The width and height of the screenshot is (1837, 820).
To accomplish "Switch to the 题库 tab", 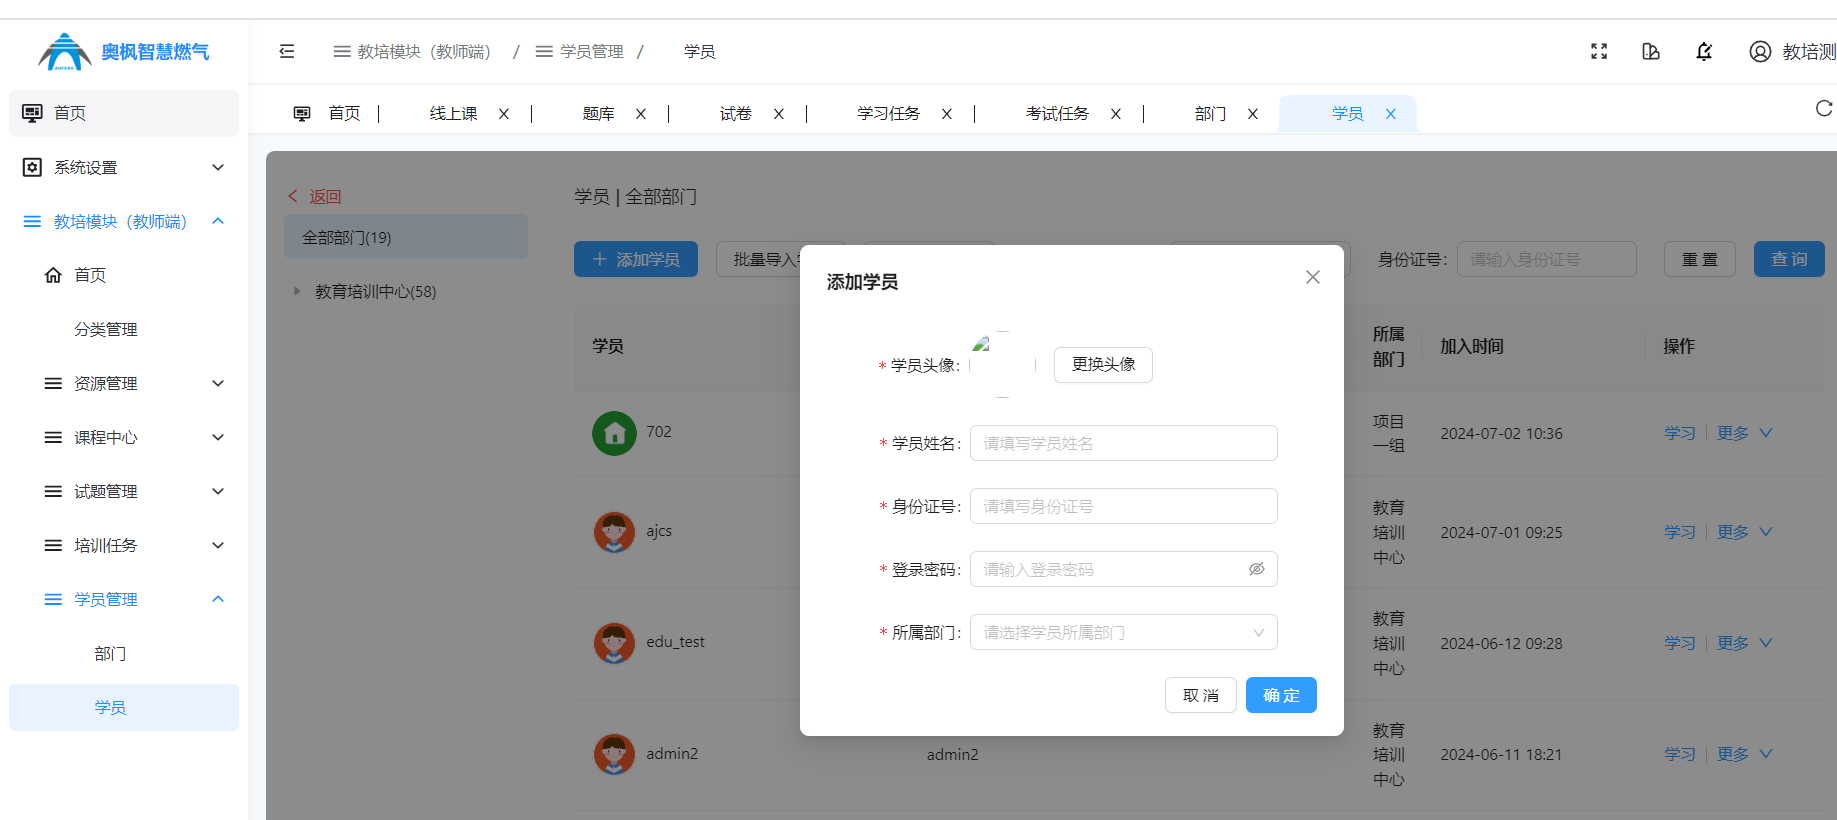I will (x=598, y=114).
